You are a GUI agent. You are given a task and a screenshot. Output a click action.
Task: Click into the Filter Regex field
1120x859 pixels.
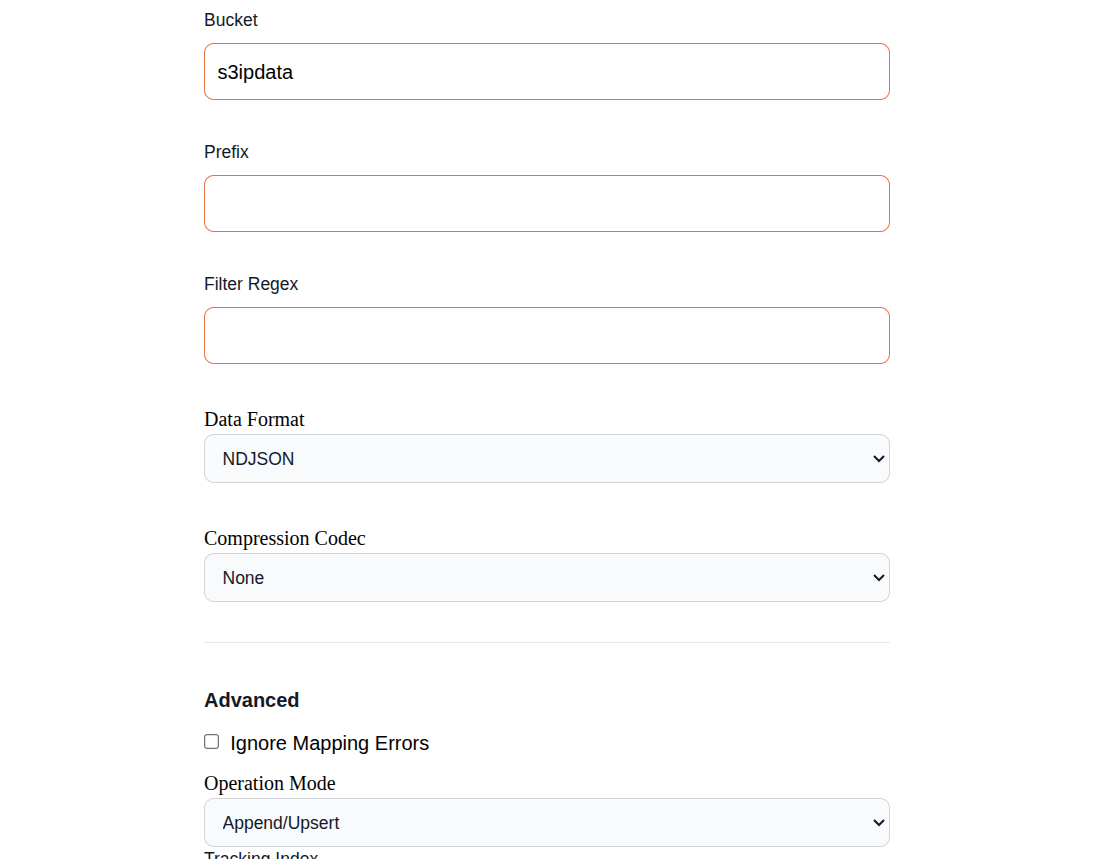tap(546, 336)
